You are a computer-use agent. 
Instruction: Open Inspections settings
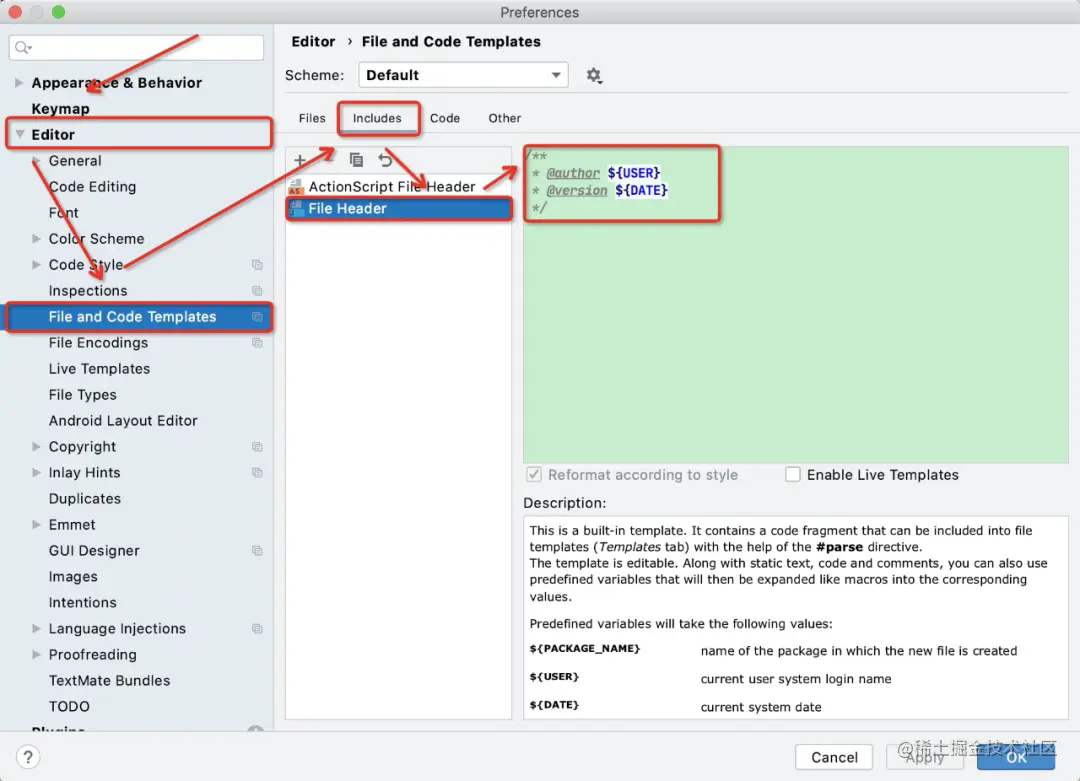click(x=87, y=291)
